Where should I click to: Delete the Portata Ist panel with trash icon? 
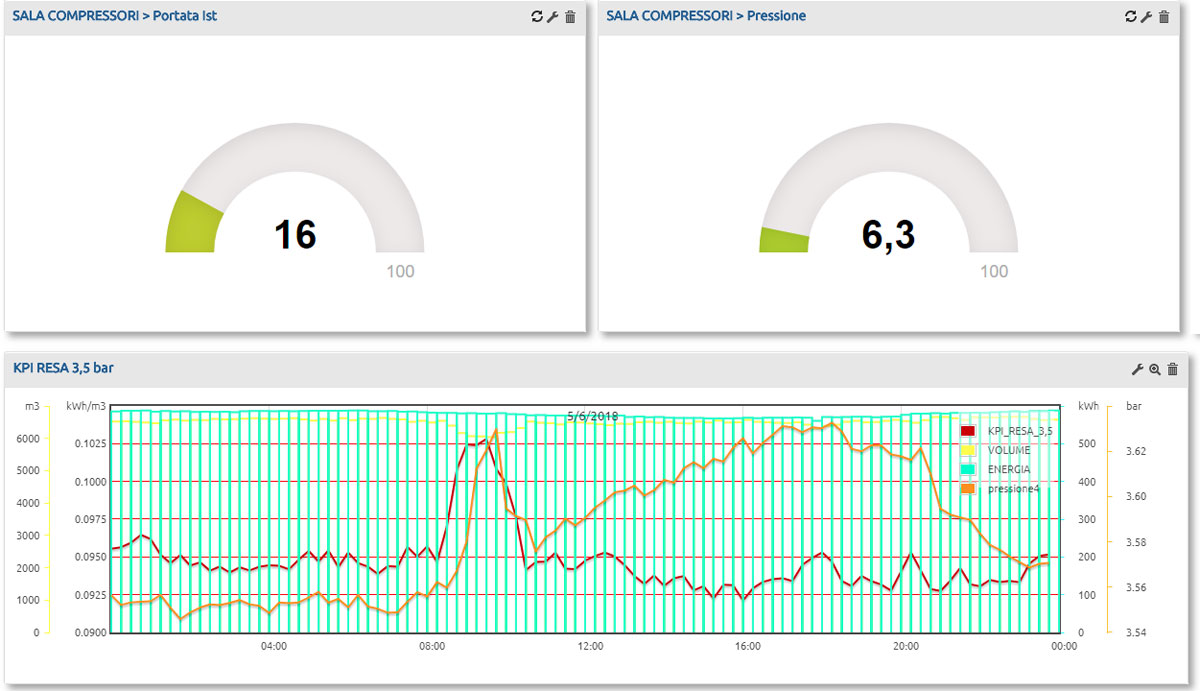[x=570, y=17]
